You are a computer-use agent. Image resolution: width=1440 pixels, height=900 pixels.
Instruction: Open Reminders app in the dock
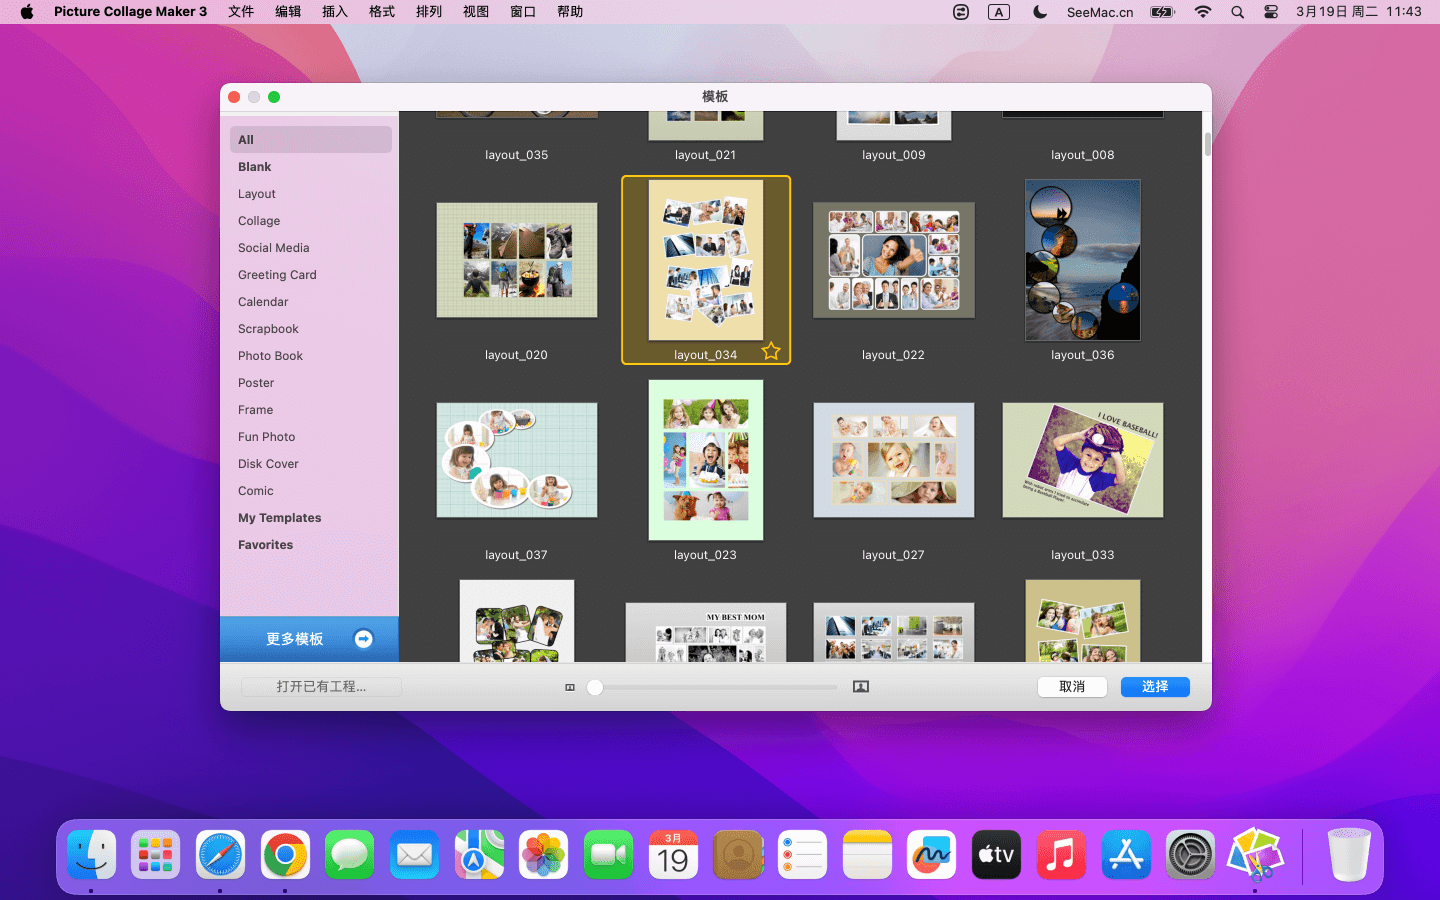802,855
